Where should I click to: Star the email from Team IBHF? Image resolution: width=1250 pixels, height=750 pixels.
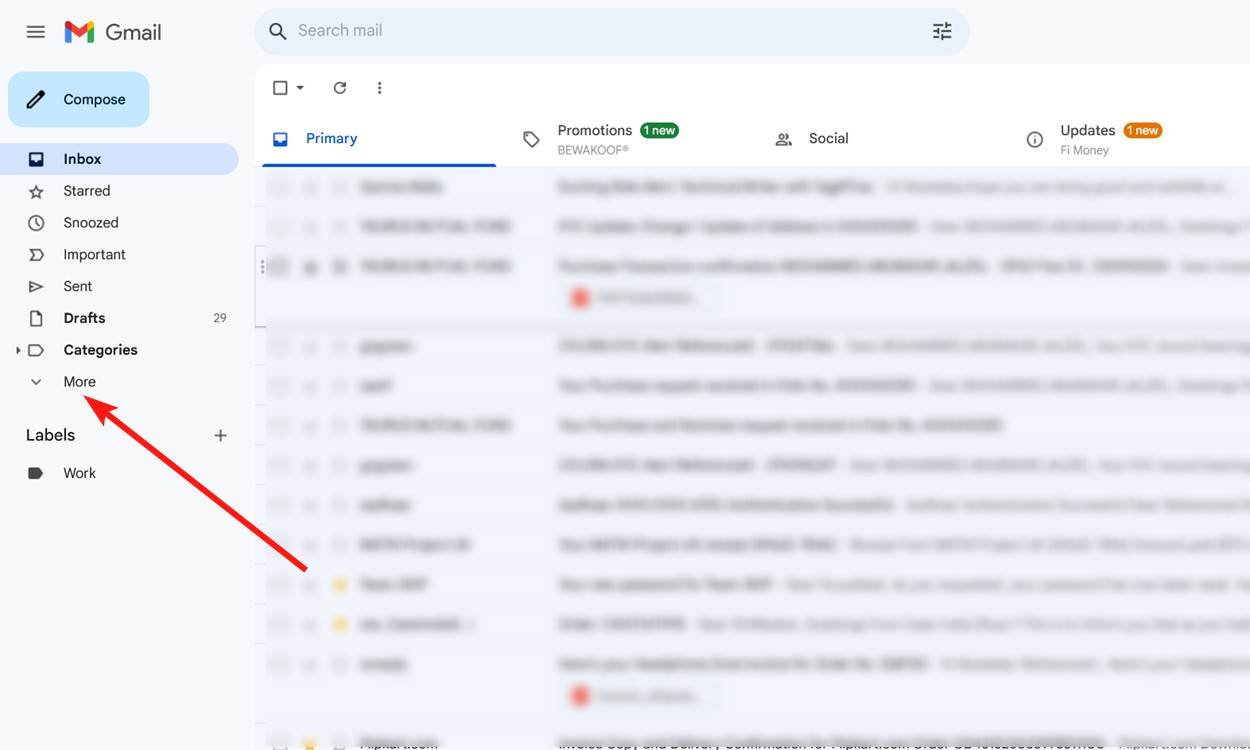[309, 584]
